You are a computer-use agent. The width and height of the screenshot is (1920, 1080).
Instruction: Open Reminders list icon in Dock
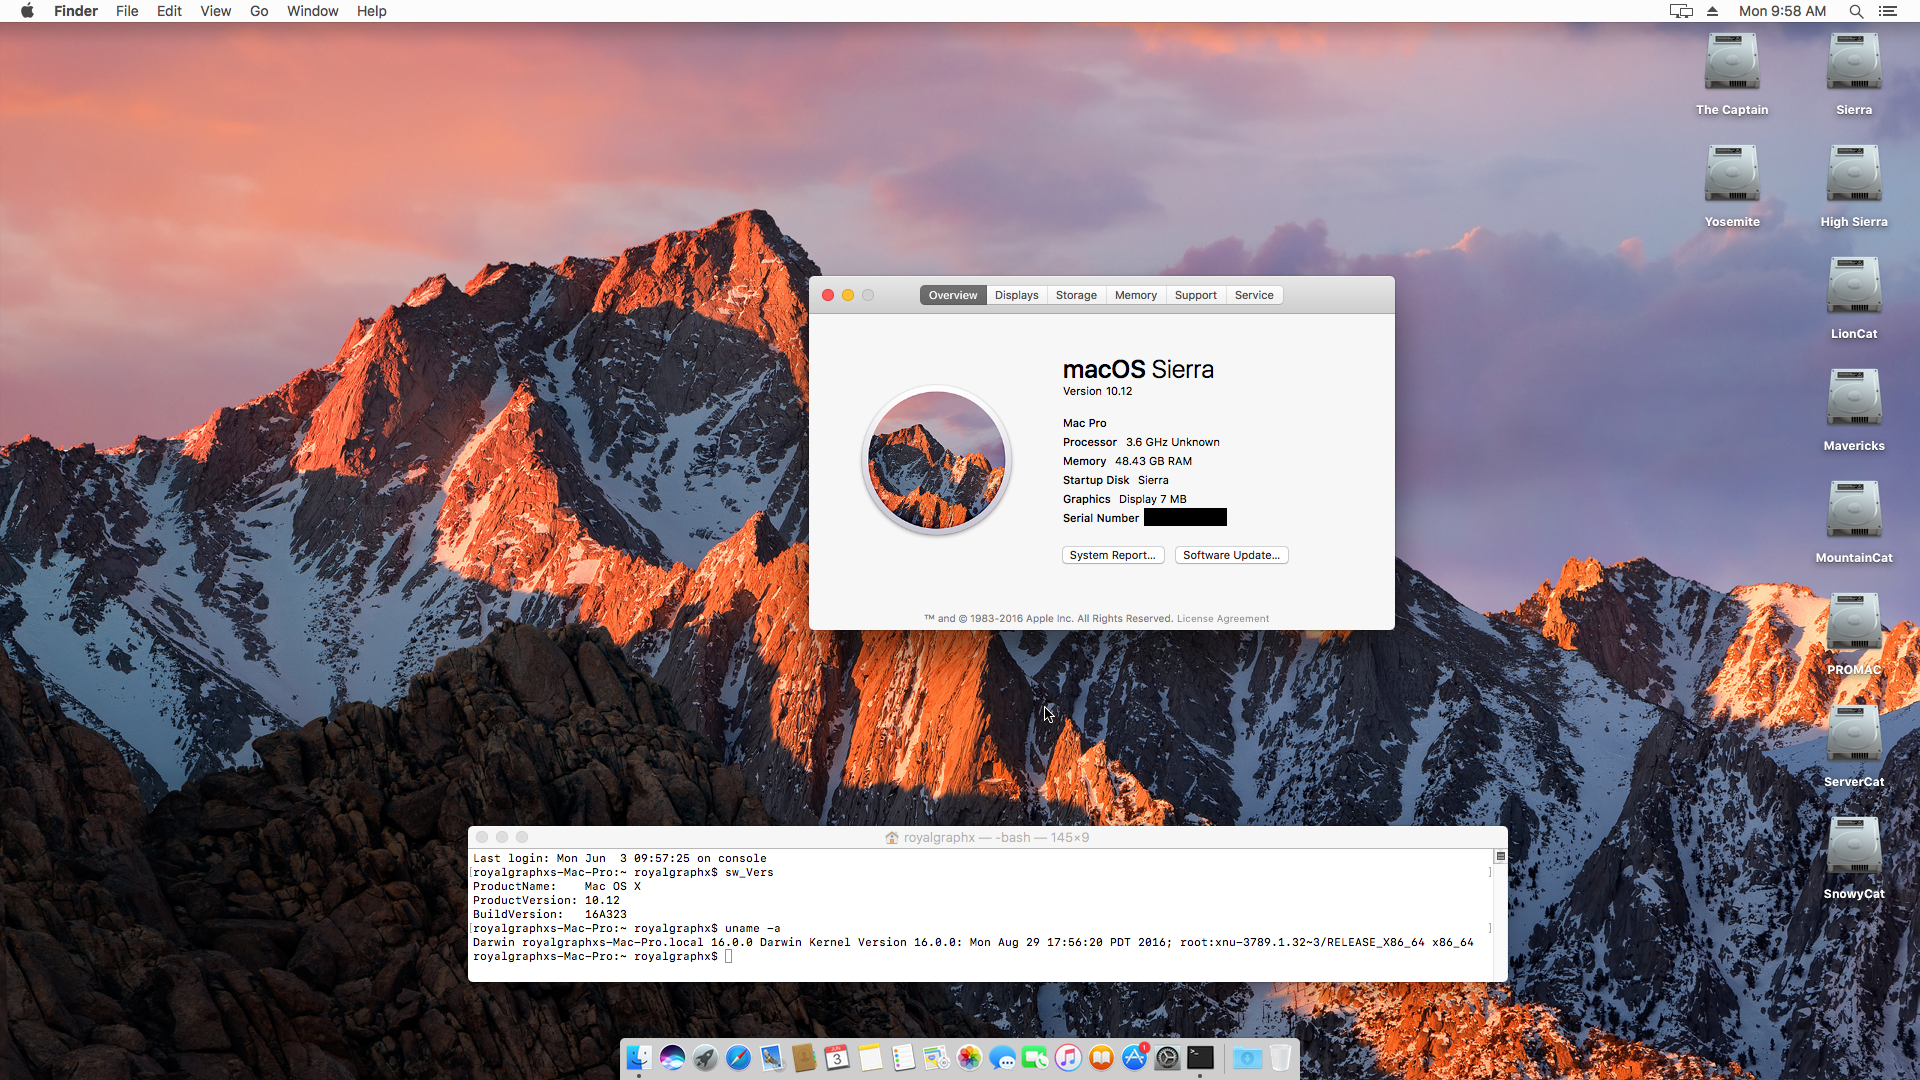[903, 1057]
